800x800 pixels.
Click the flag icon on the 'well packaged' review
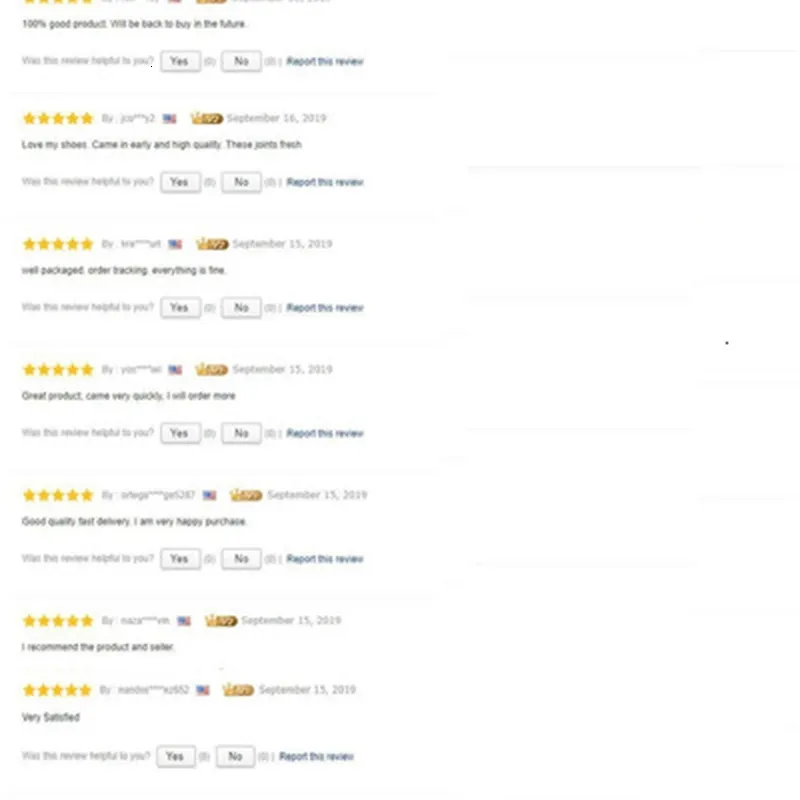[175, 244]
